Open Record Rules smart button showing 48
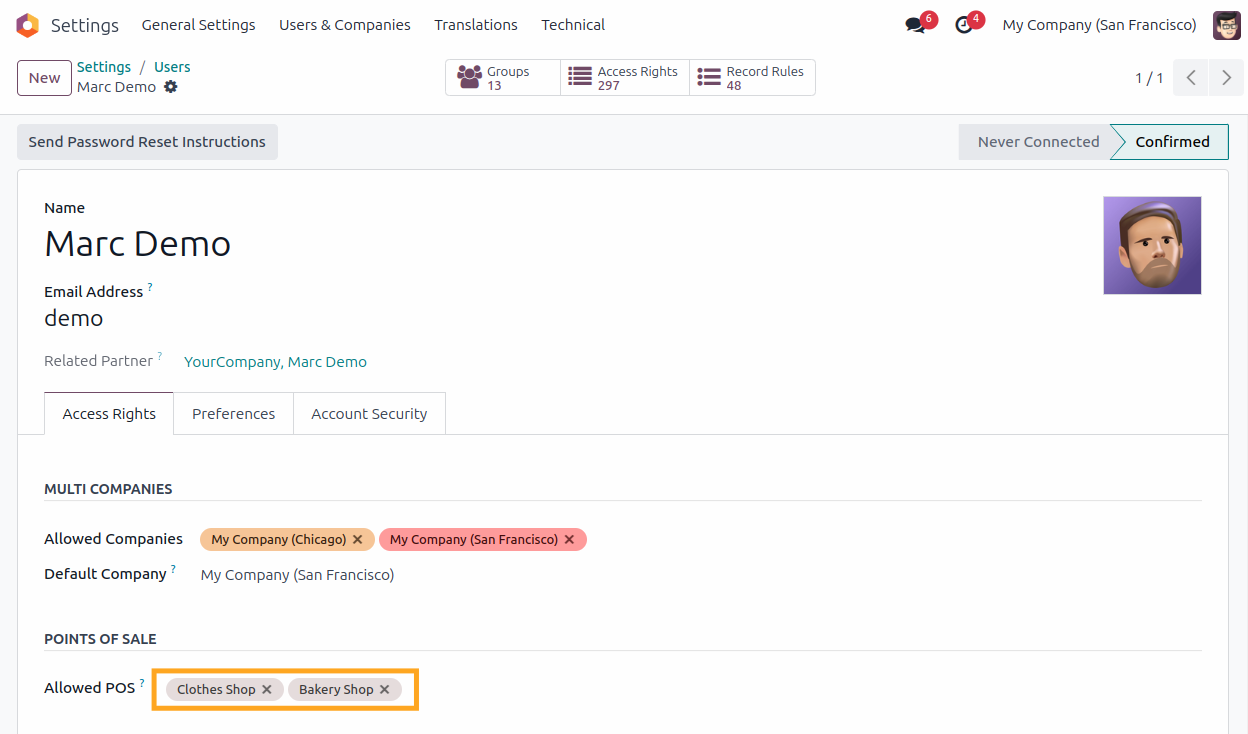1248x734 pixels. (752, 78)
